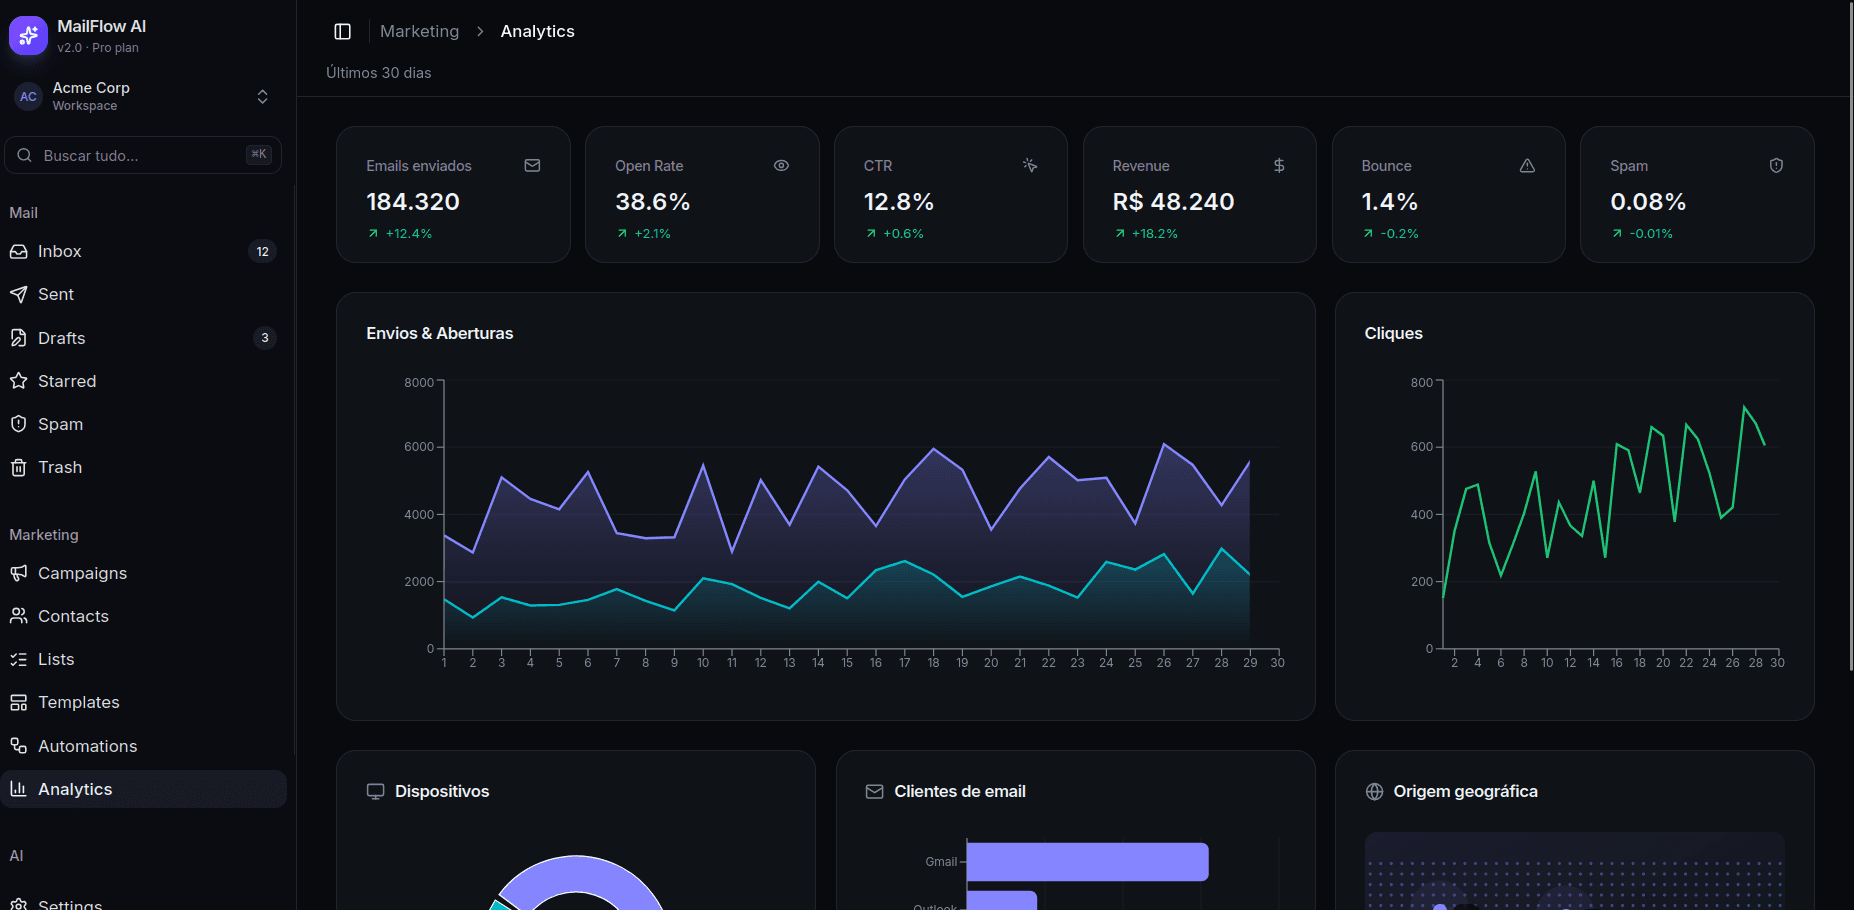Image resolution: width=1859 pixels, height=910 pixels.
Task: Click the Analytics breadcrumb title
Action: (x=537, y=32)
